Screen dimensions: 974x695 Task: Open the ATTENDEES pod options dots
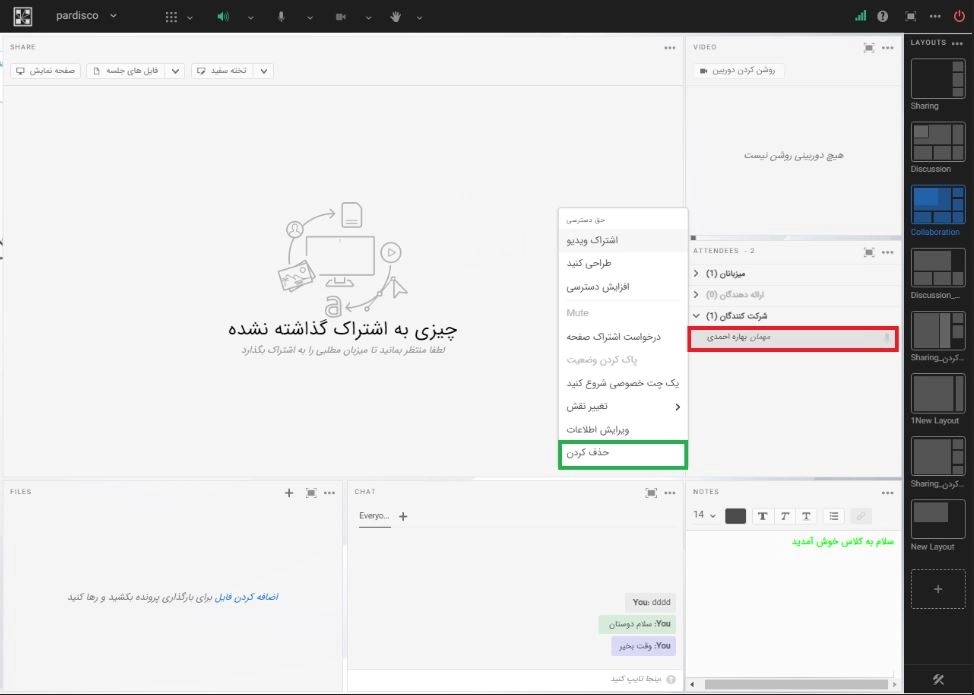point(888,252)
